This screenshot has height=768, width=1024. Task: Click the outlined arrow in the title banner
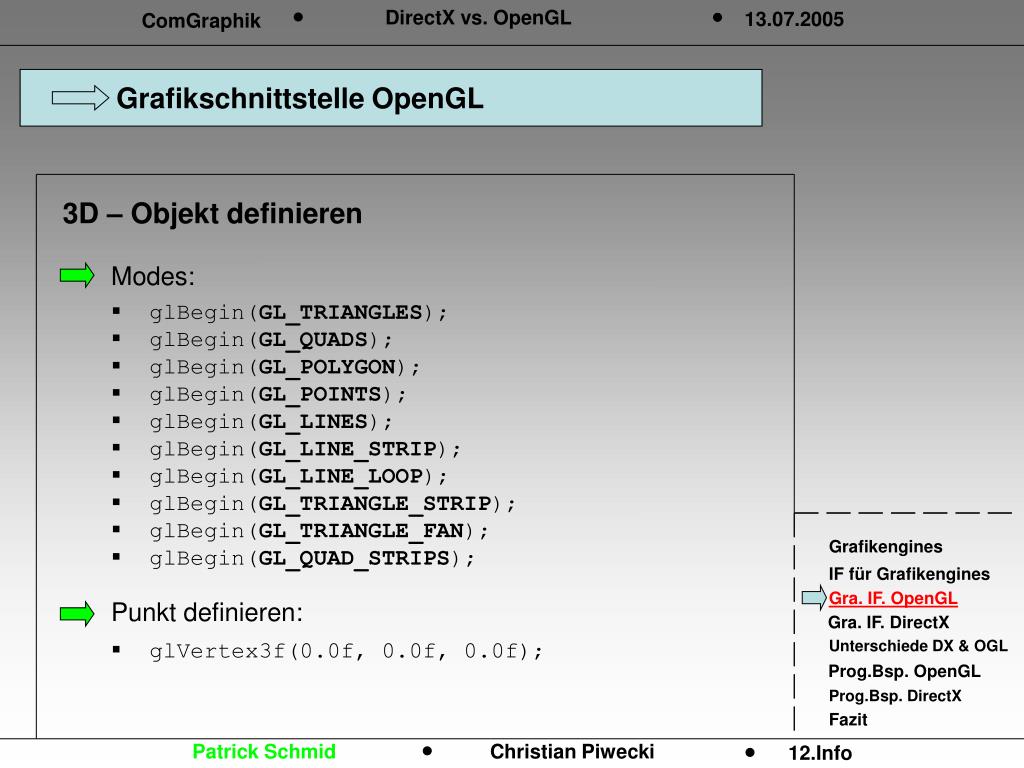[x=80, y=98]
